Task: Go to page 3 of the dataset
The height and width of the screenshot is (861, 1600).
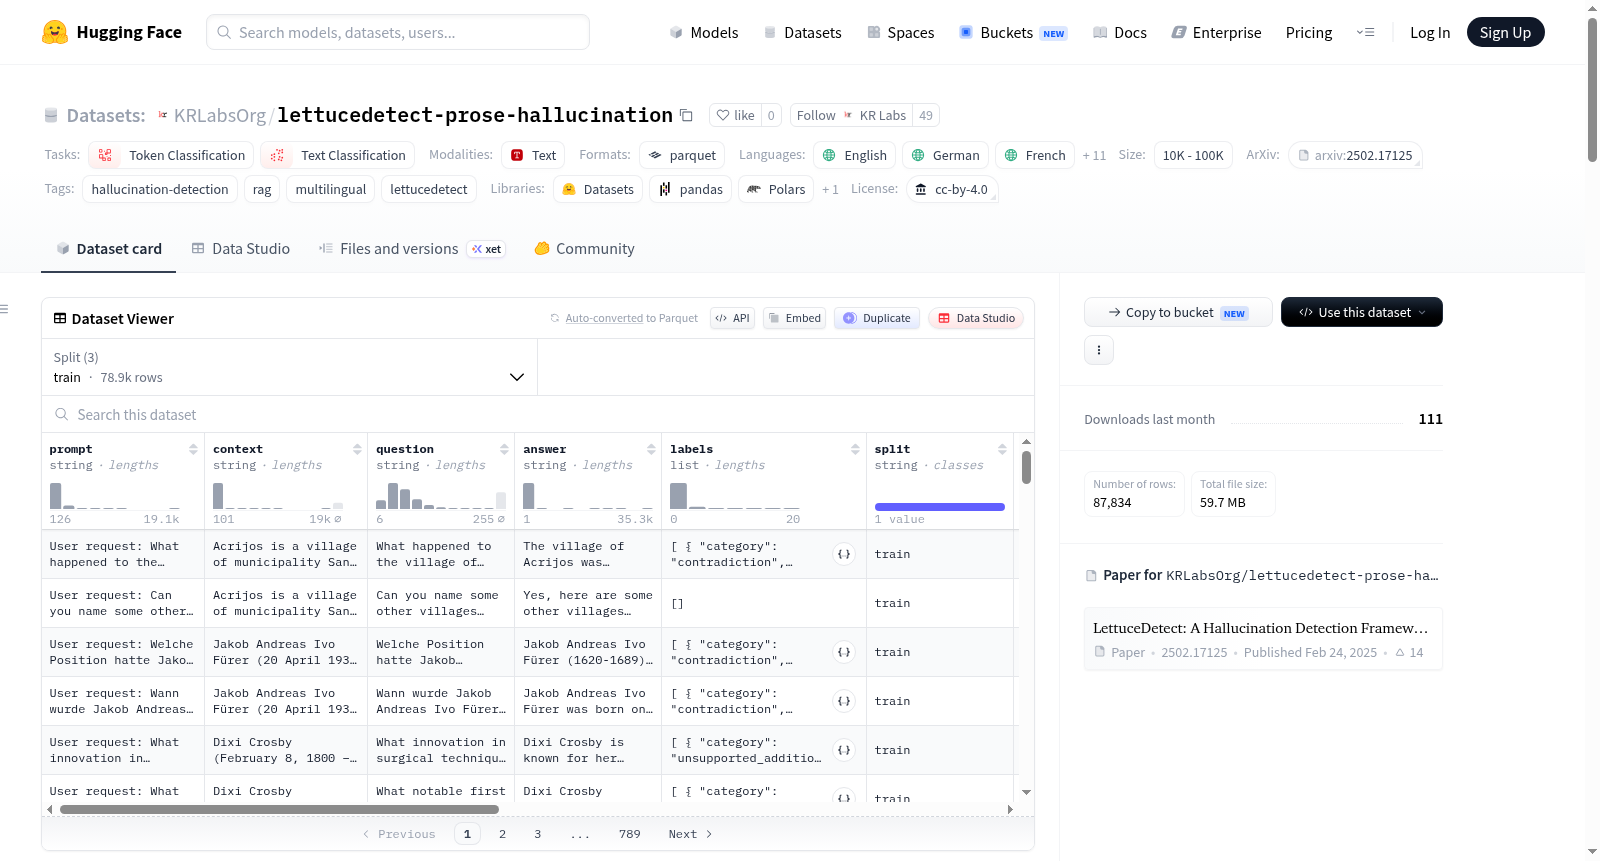Action: click(x=537, y=834)
